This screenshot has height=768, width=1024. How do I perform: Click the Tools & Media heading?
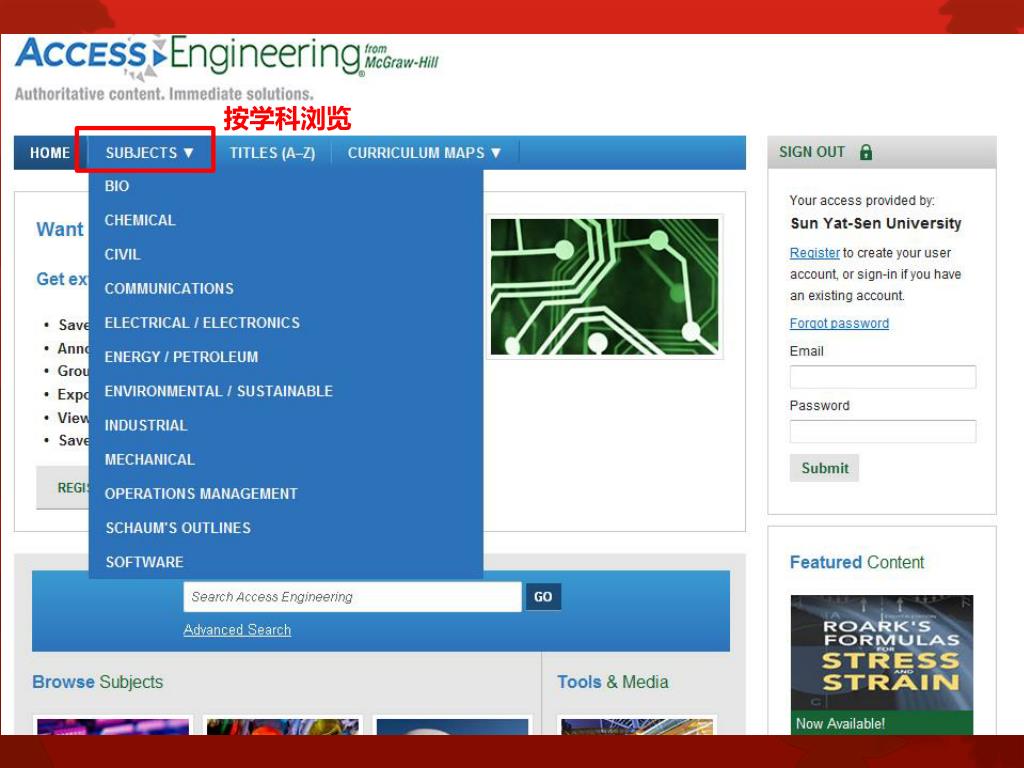[613, 682]
